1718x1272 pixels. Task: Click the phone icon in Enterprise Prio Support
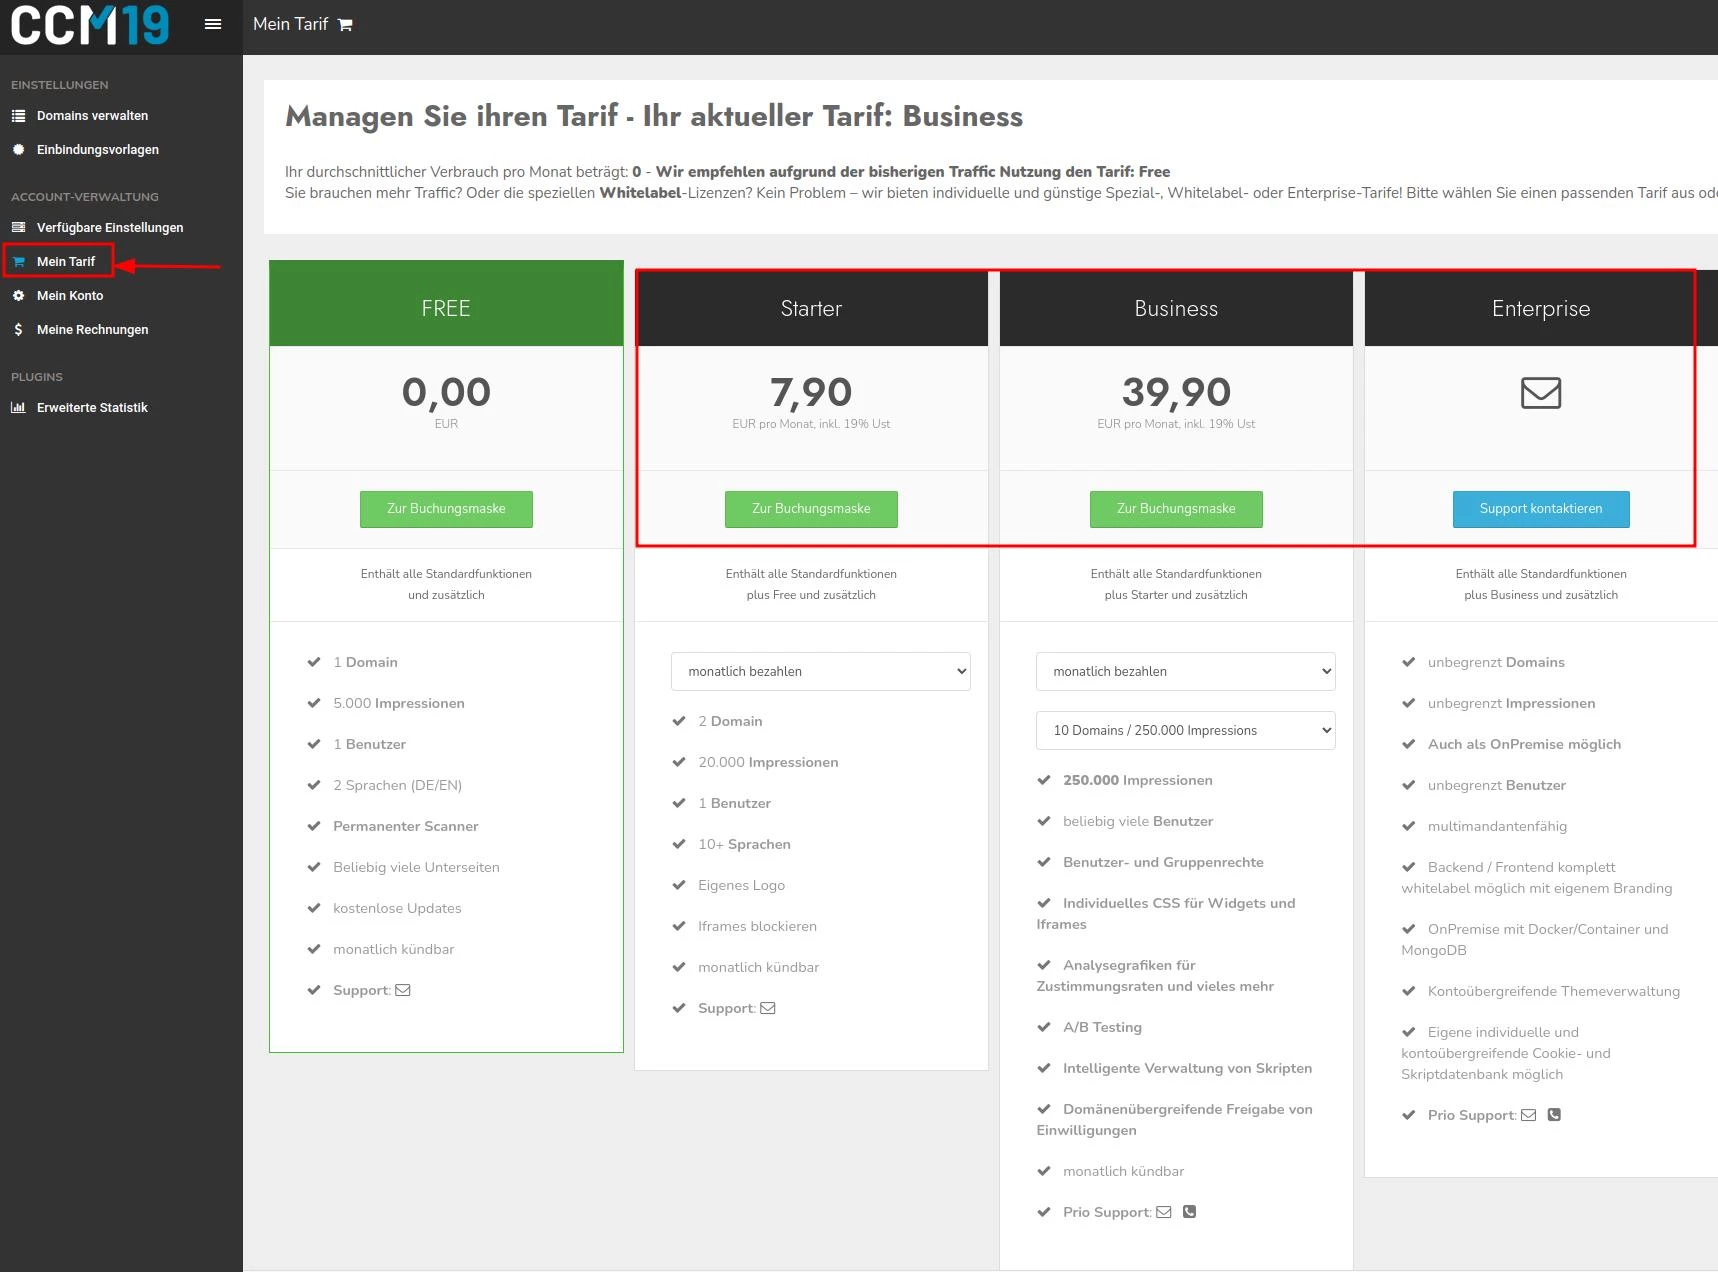click(1554, 1115)
